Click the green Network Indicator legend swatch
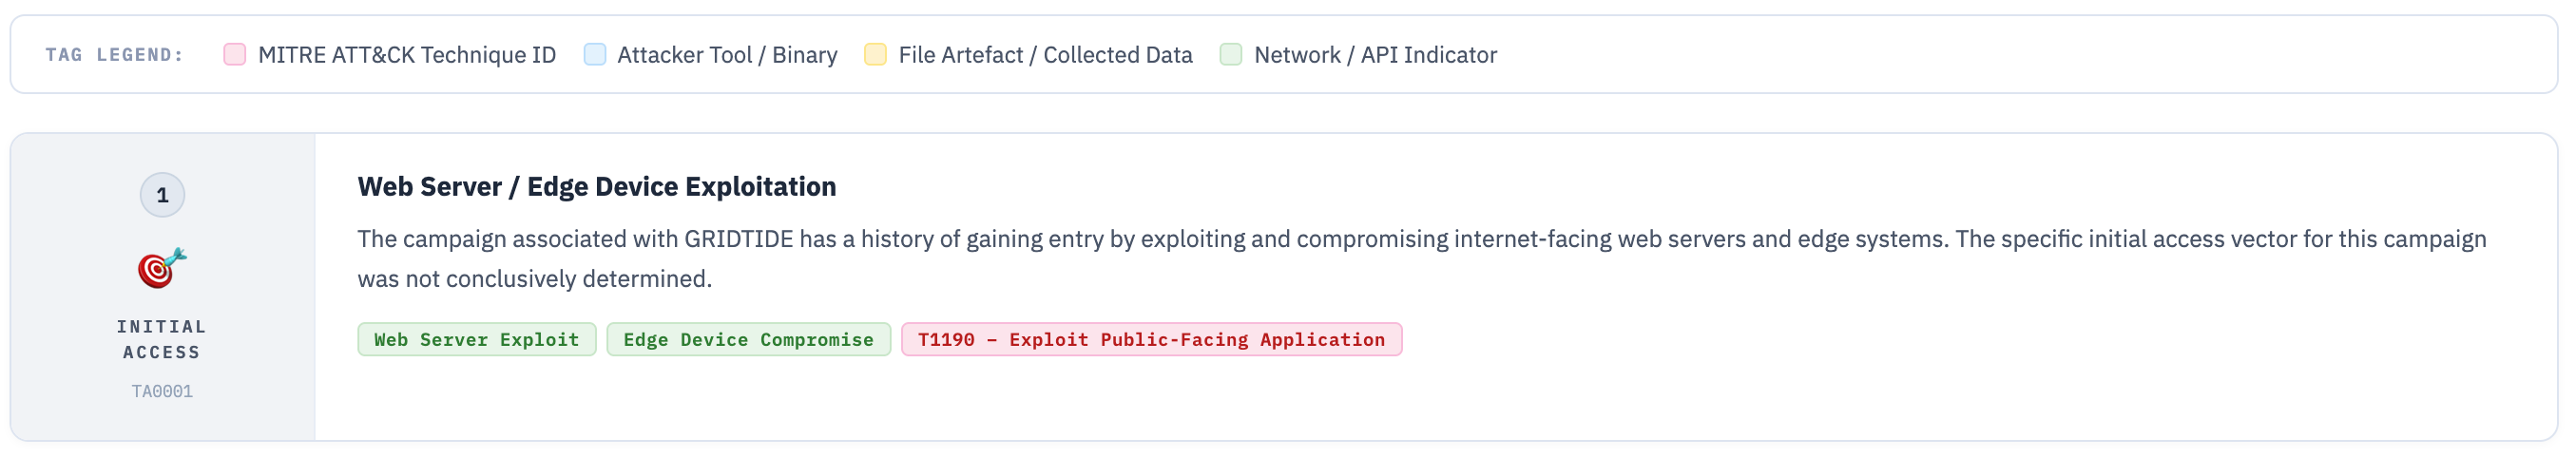Viewport: 2576px width, 458px height. [1230, 54]
